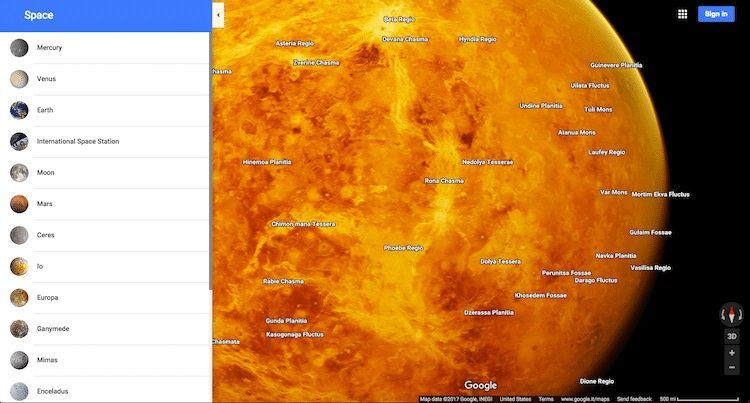This screenshot has height=403, width=750.
Task: Click the International Space Station thumbnail icon
Action: (19, 142)
